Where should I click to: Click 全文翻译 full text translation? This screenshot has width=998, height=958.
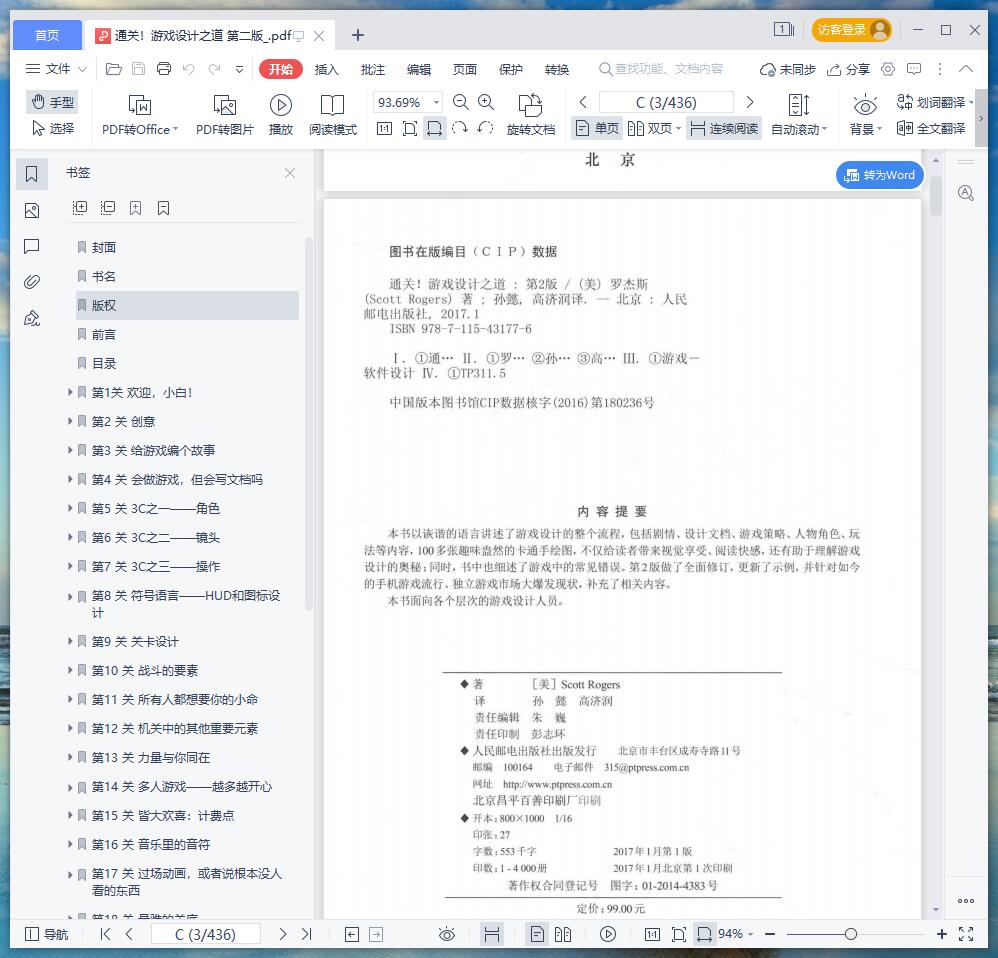tap(931, 129)
